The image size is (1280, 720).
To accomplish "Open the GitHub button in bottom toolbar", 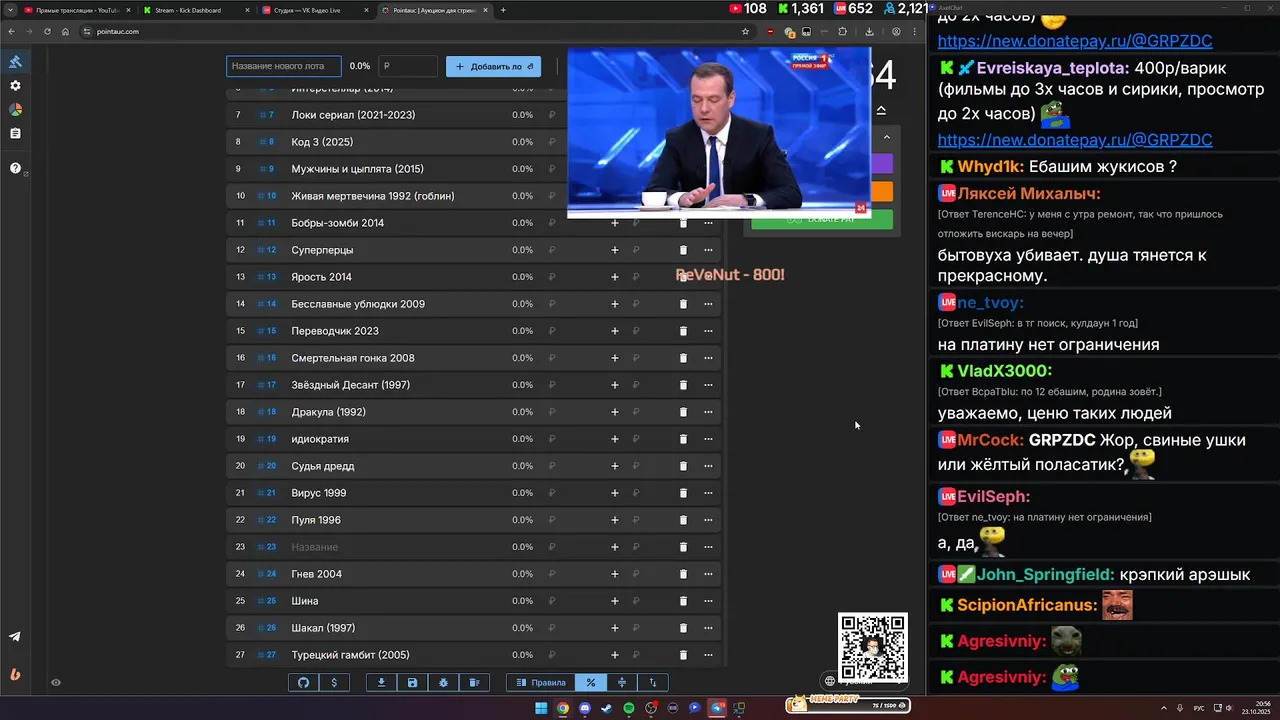I will tap(304, 683).
